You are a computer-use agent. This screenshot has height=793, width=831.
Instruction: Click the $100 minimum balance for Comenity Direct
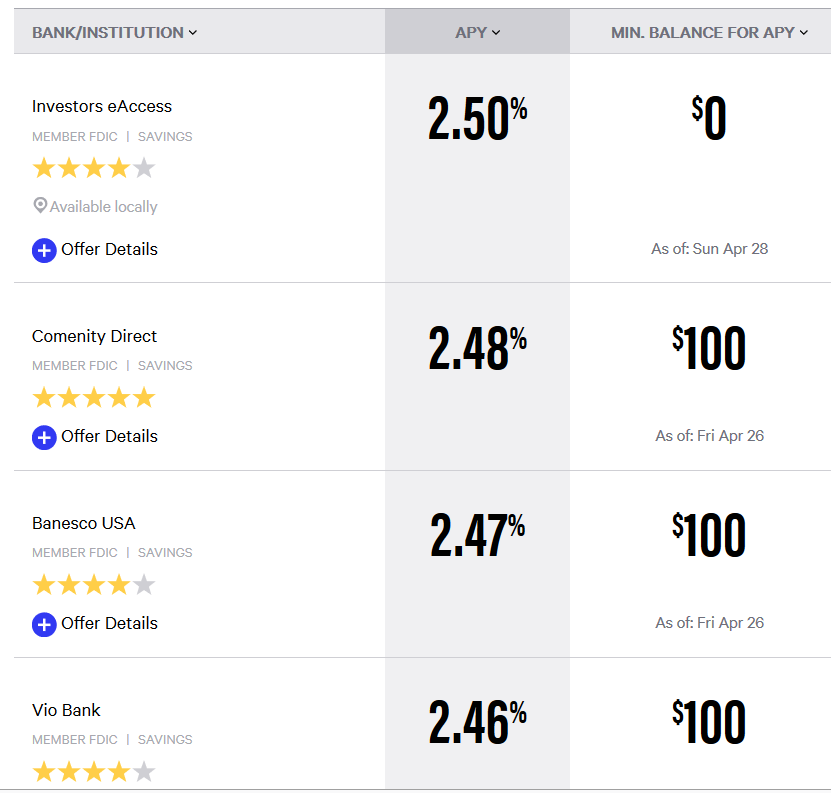709,349
